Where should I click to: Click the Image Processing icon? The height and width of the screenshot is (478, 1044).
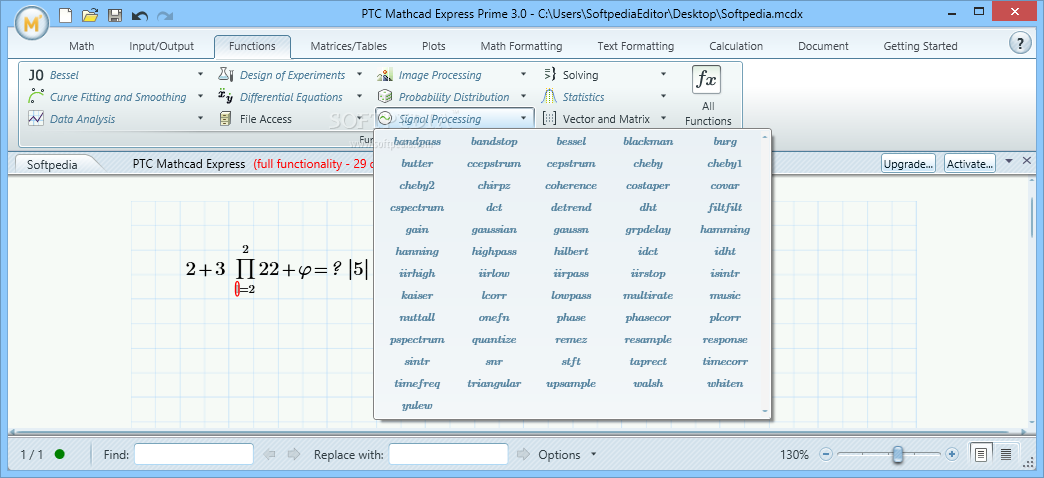[385, 75]
